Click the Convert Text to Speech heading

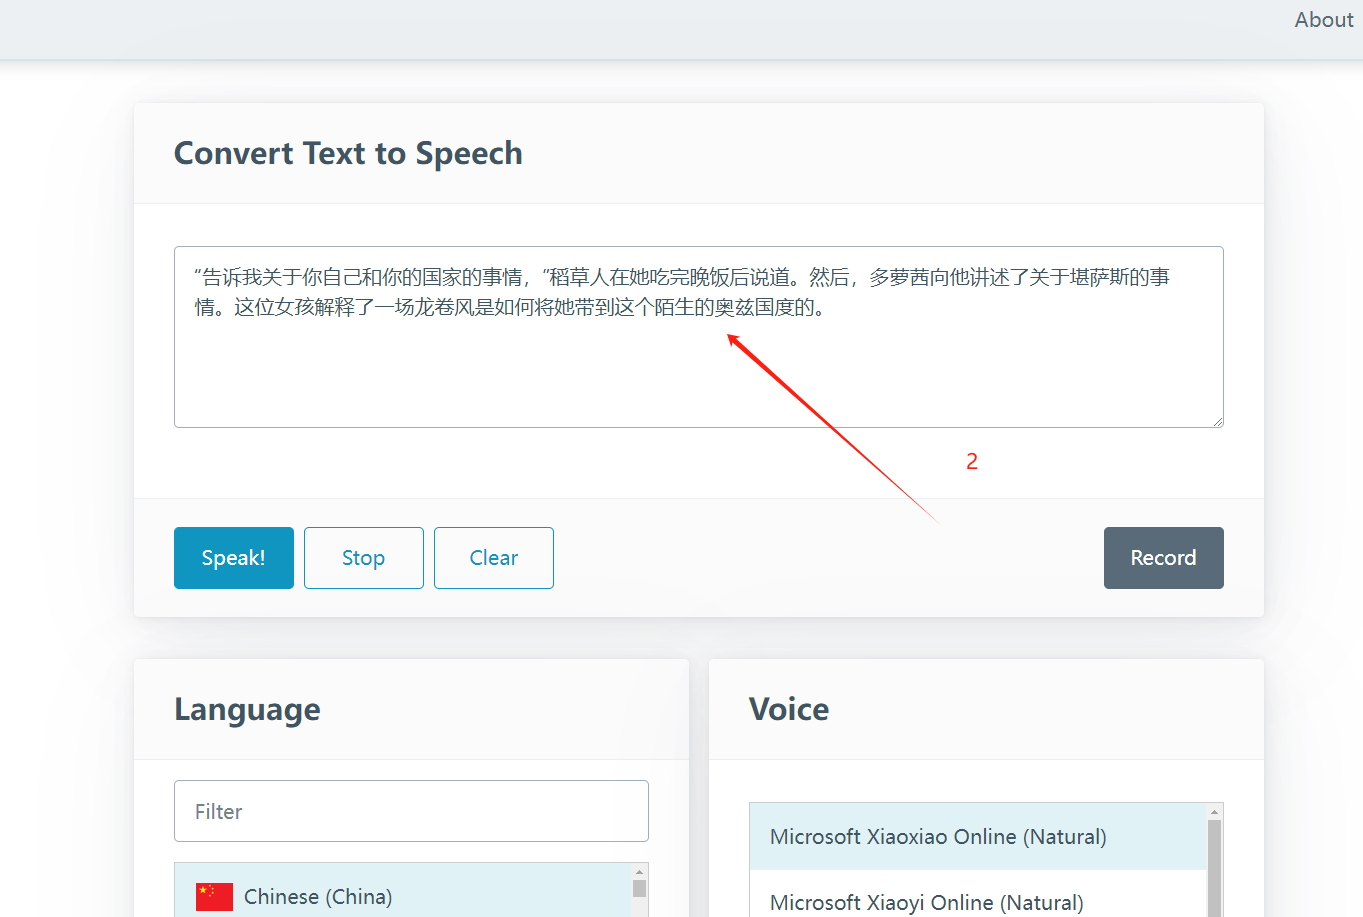(x=347, y=152)
